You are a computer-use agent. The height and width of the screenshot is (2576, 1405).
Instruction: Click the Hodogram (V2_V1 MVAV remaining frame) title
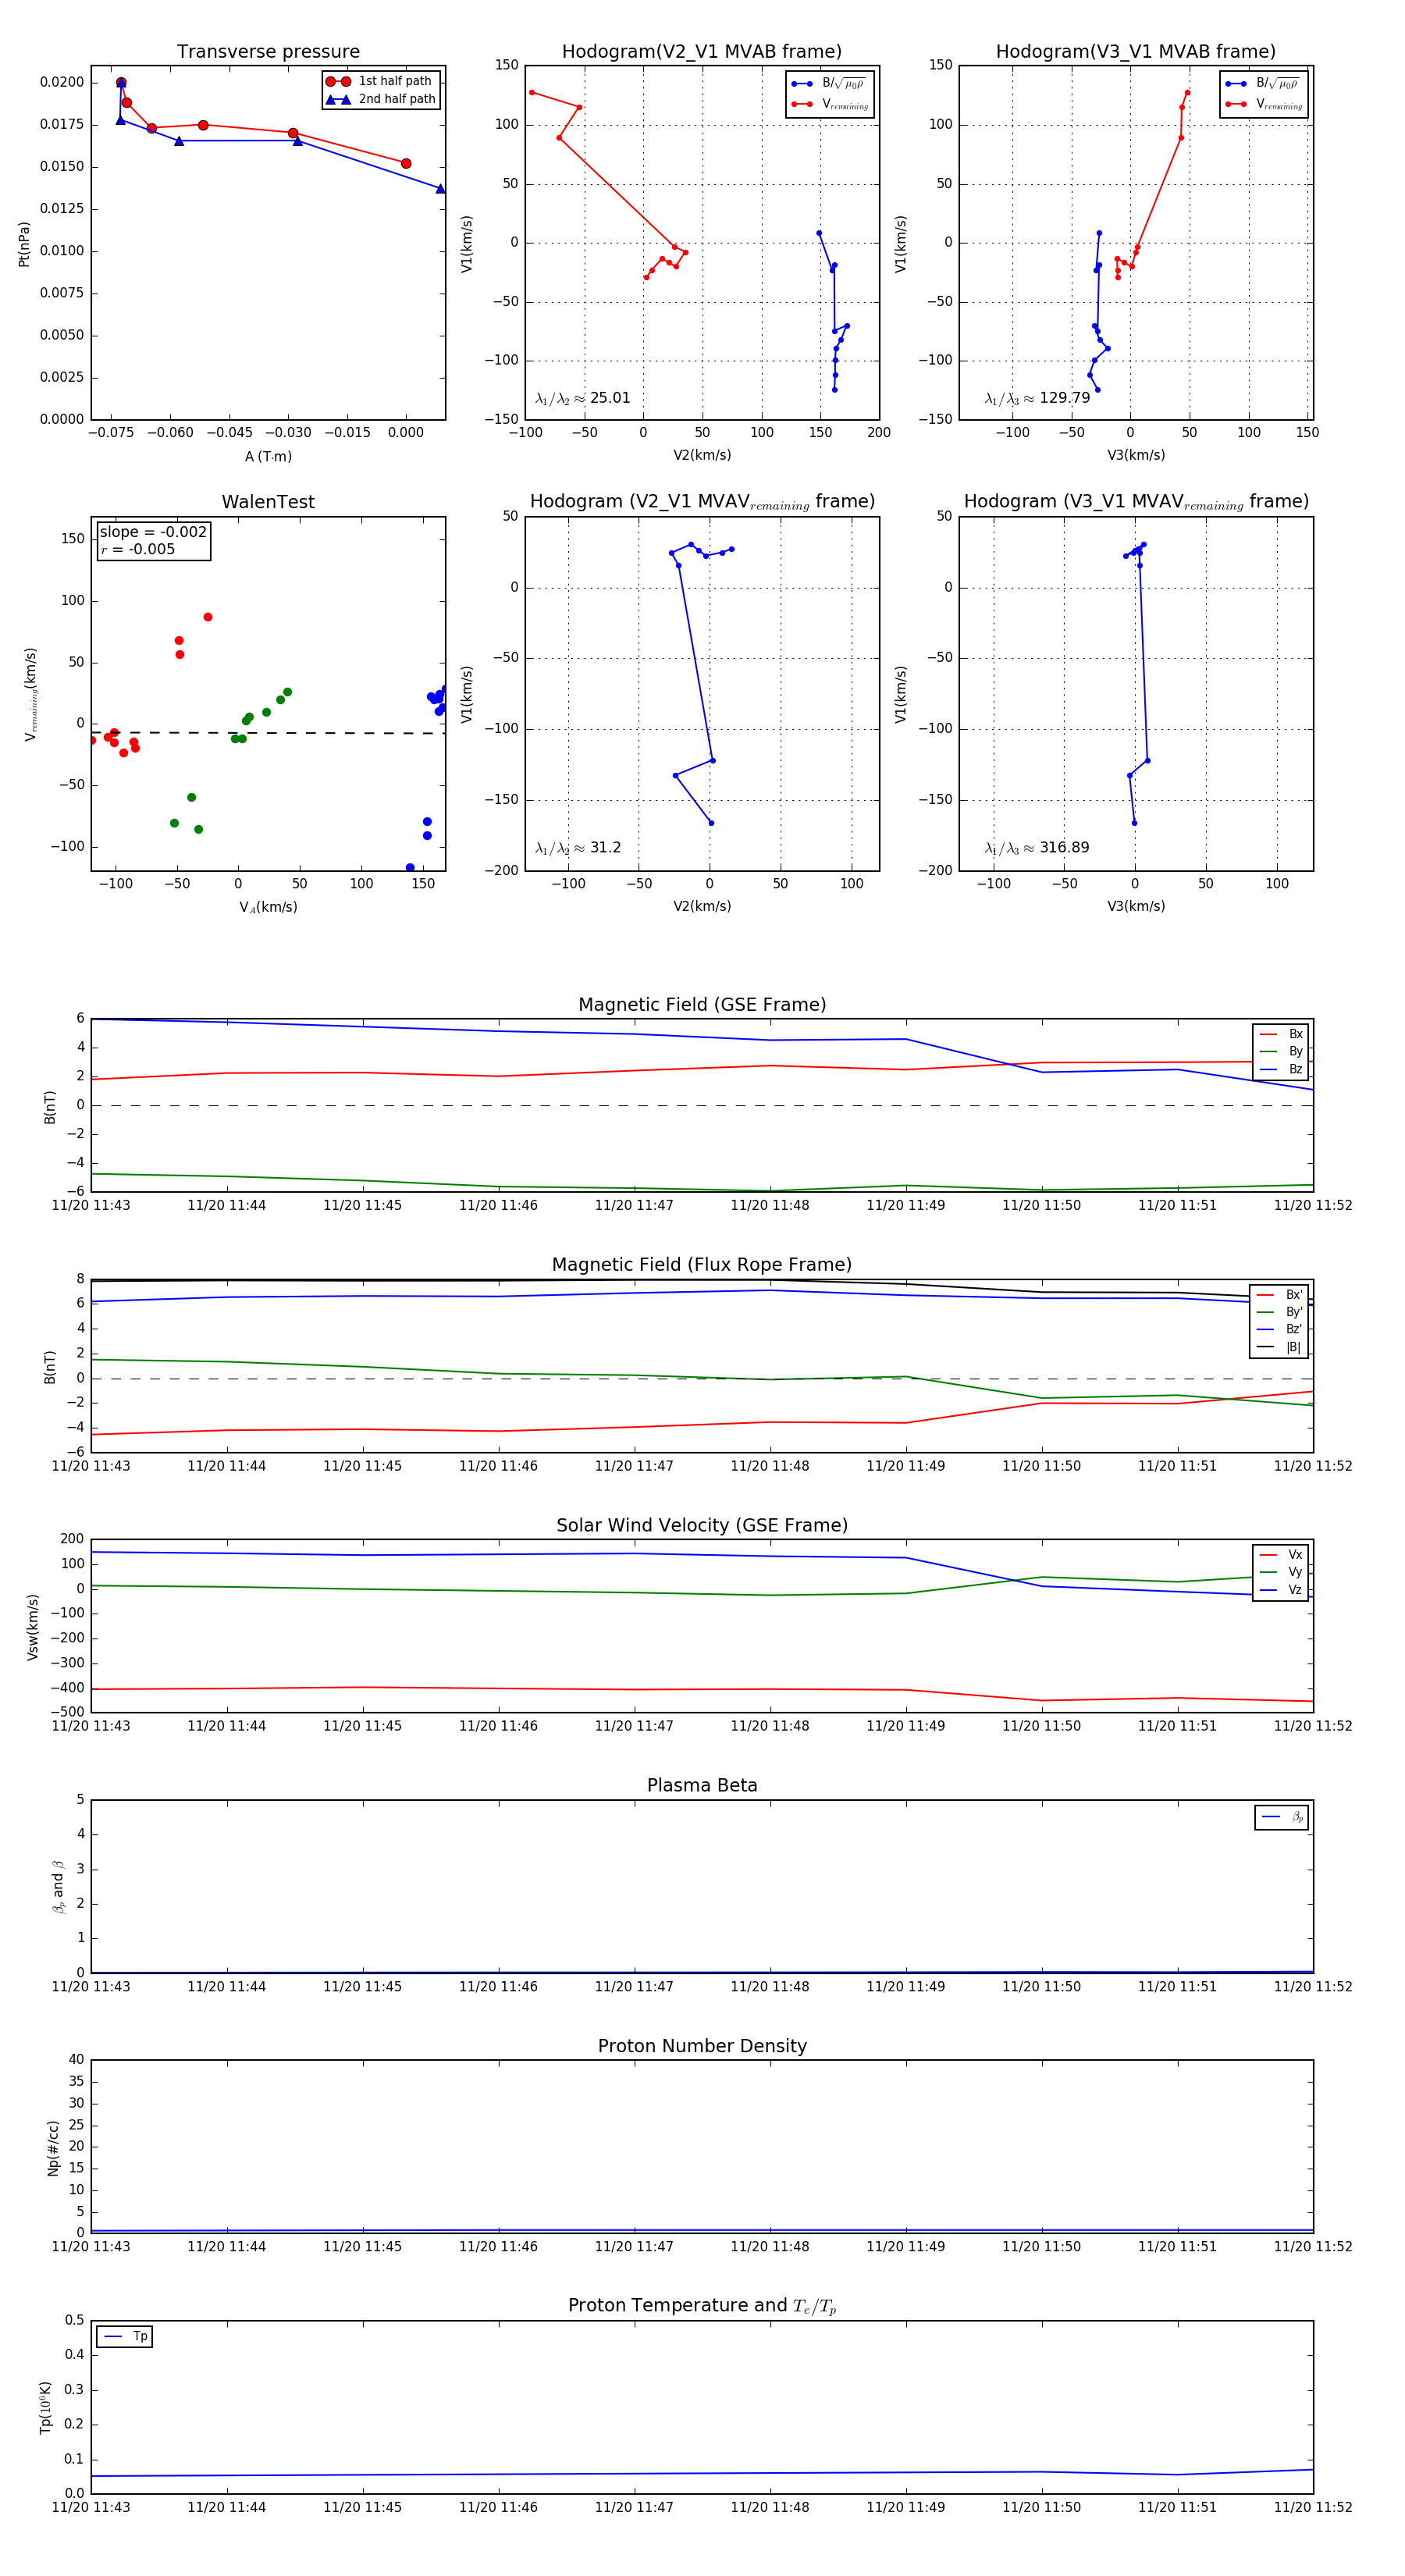[702, 502]
